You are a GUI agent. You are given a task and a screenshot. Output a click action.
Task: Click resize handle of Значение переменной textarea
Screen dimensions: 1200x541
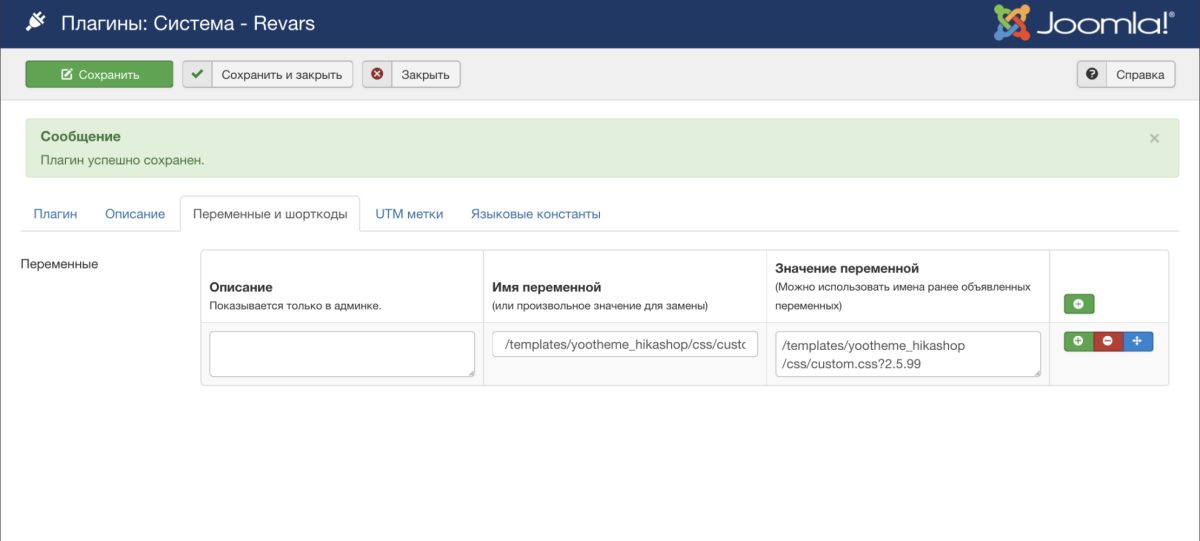click(1036, 373)
